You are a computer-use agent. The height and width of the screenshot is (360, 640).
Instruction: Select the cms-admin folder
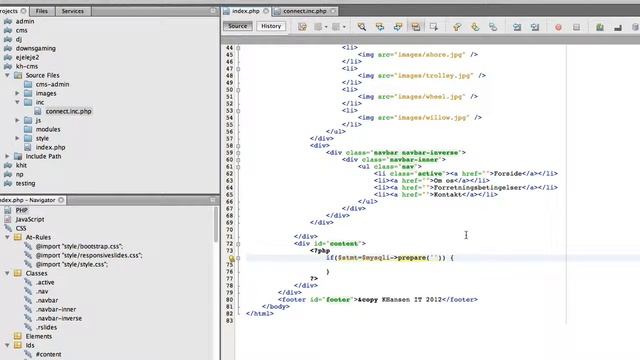52,84
